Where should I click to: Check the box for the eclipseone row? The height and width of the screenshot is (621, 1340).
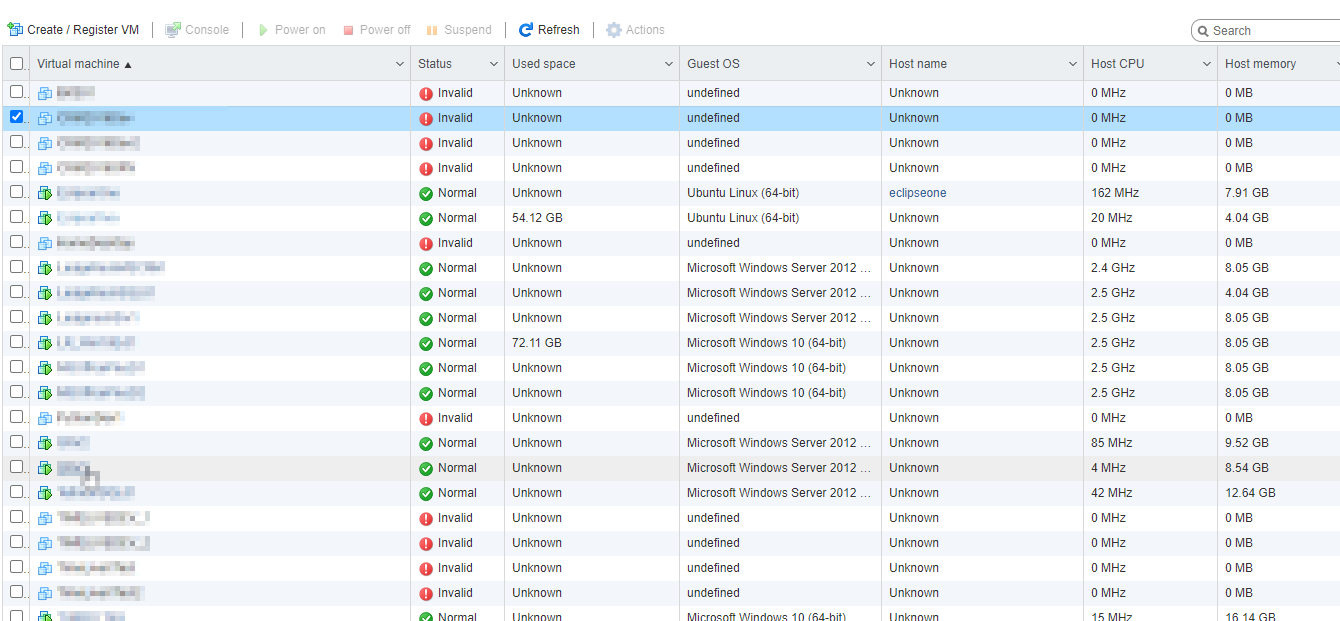[16, 192]
